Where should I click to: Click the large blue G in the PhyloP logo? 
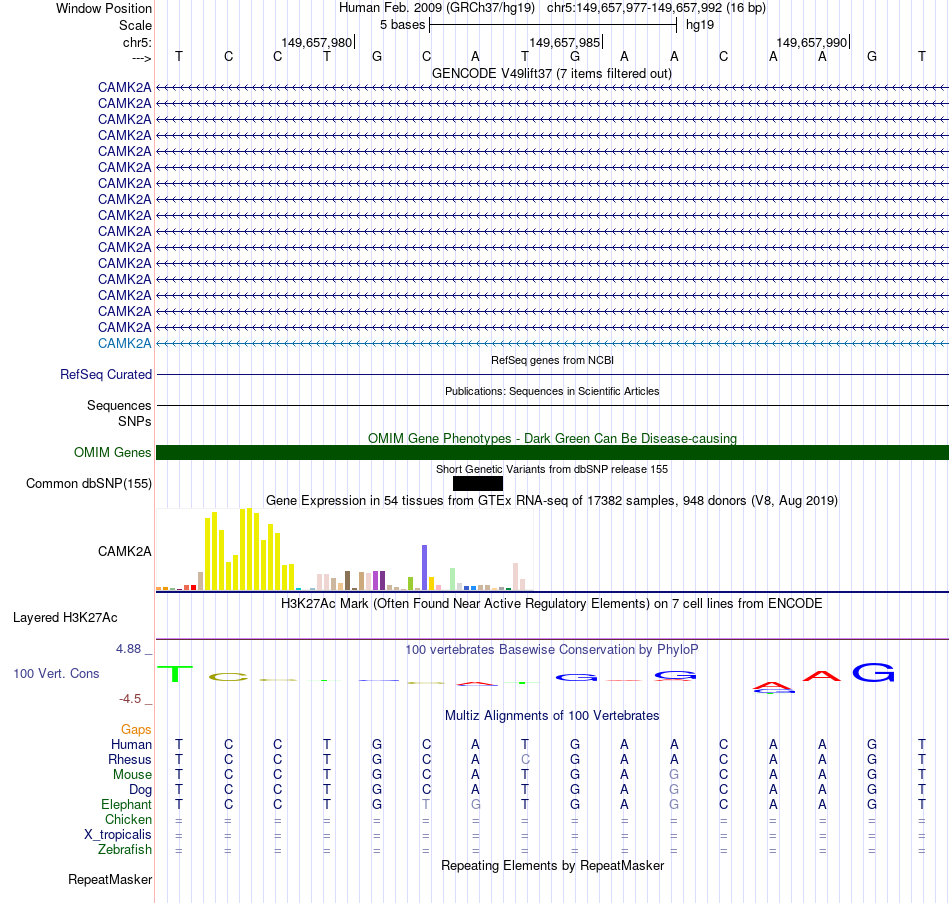[x=873, y=673]
